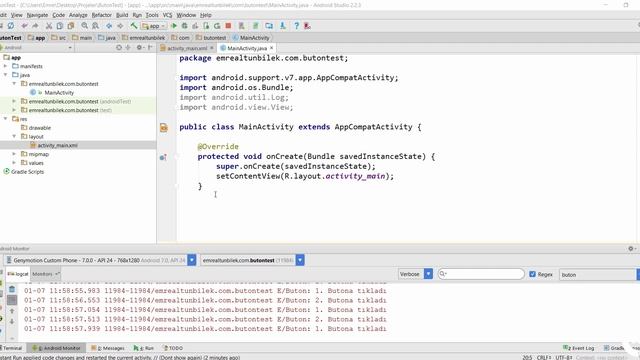Click the Find magnifier icon
The width and height of the screenshot is (640, 360).
84,26
